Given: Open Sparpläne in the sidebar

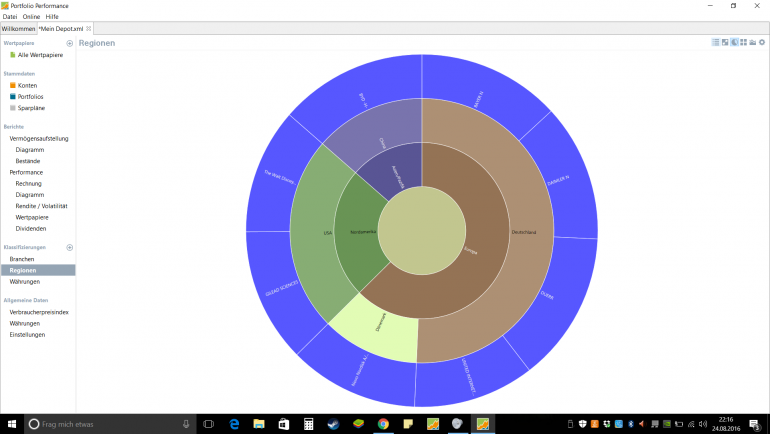Looking at the screenshot, I should click(x=31, y=108).
